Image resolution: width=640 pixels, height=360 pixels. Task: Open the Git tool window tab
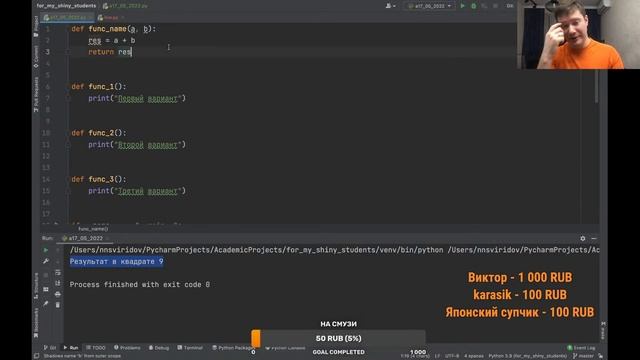click(50, 348)
